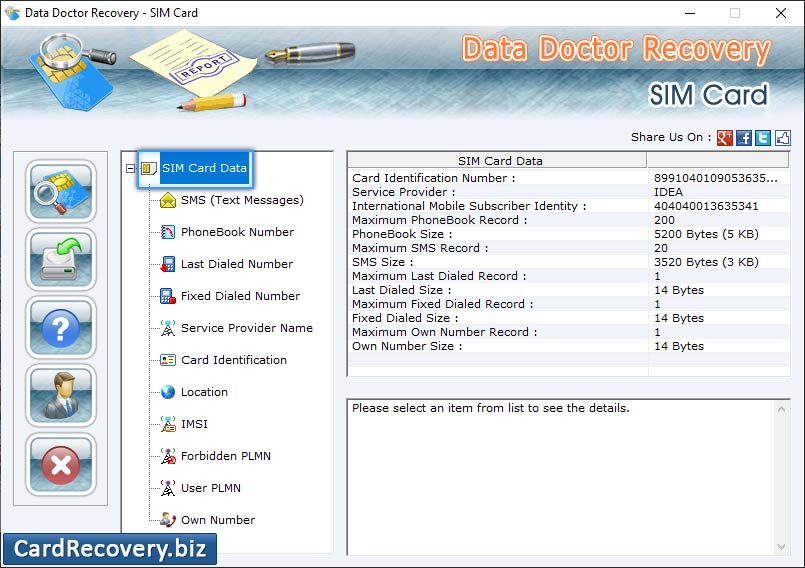Share on Facebook icon

[x=743, y=138]
